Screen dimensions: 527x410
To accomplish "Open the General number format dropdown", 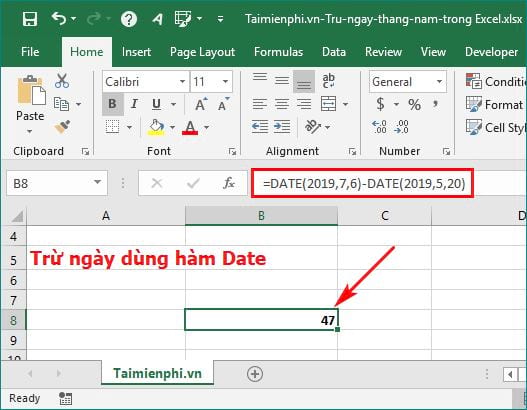I will pyautogui.click(x=439, y=81).
